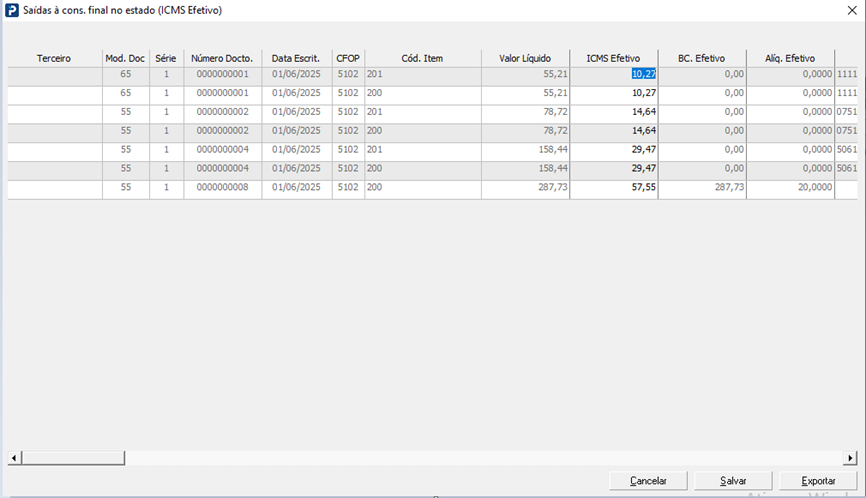Click the Data Escrit. 01/06/2025 in the first row

[x=296, y=75]
